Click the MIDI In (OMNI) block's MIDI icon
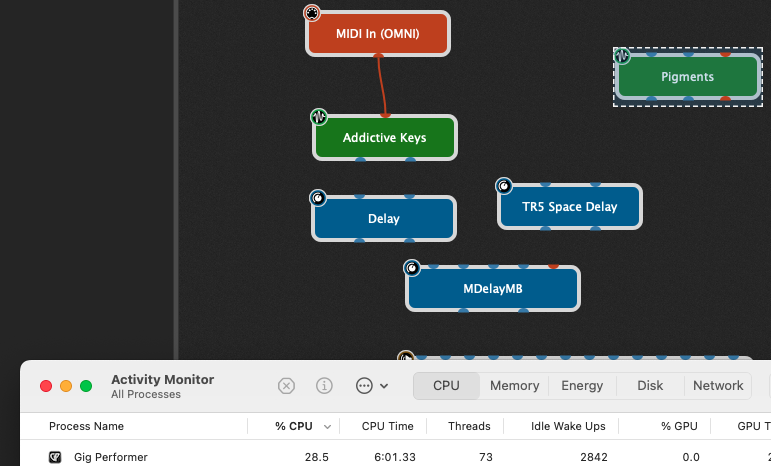Screen dimensions: 771x466 312,13
